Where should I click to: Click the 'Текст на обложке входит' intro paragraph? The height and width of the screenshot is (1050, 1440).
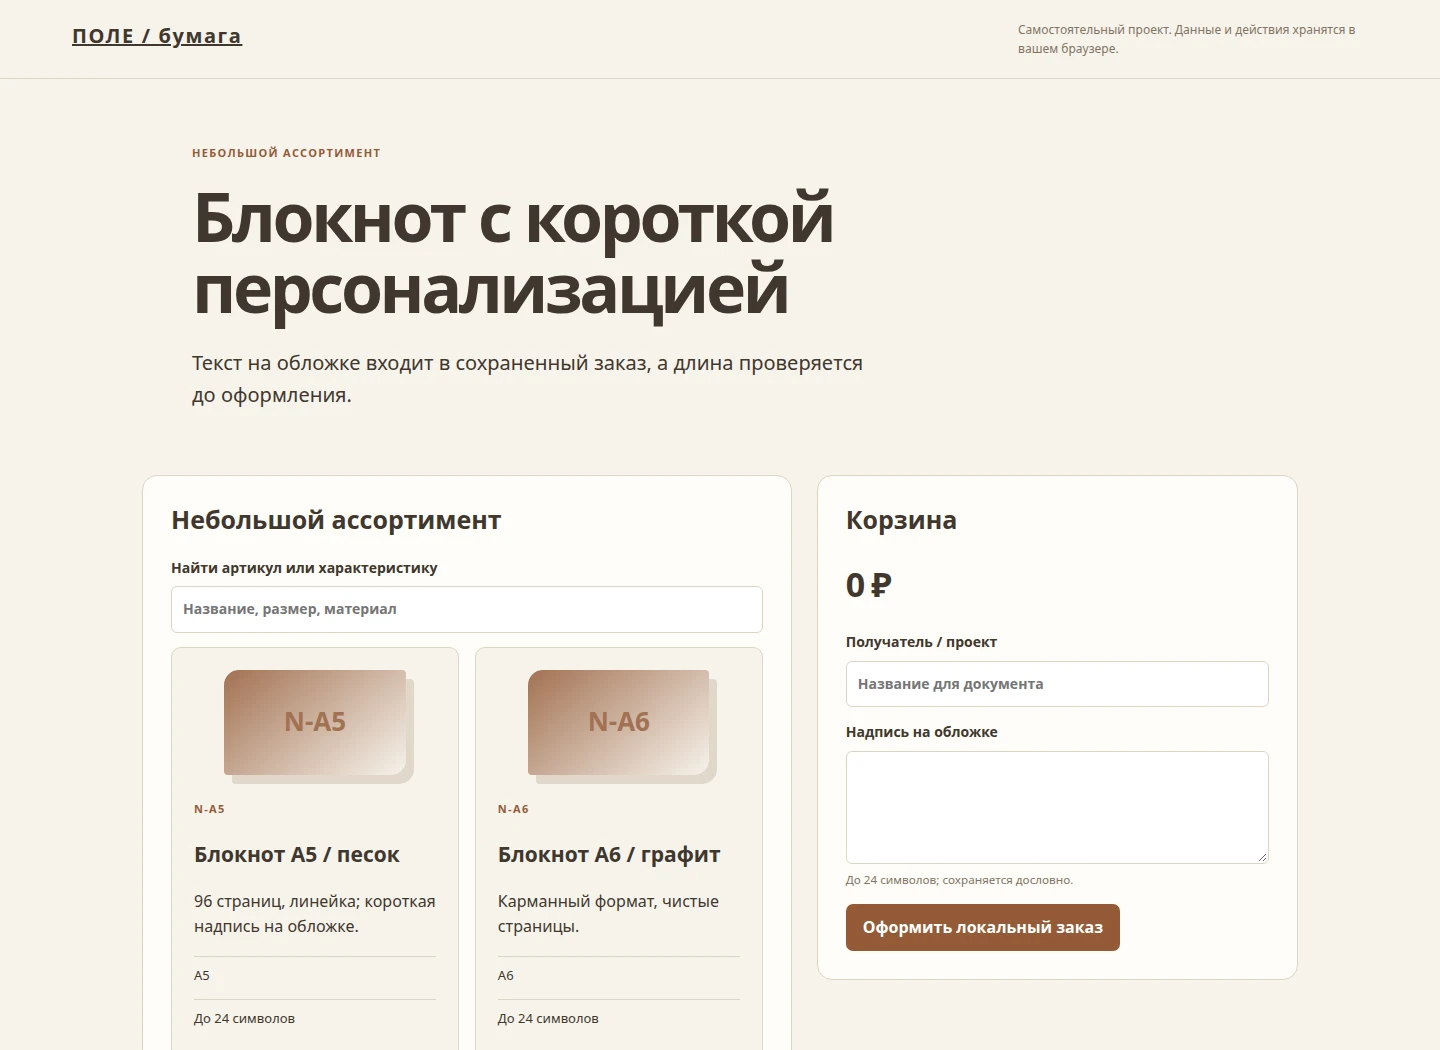click(527, 379)
